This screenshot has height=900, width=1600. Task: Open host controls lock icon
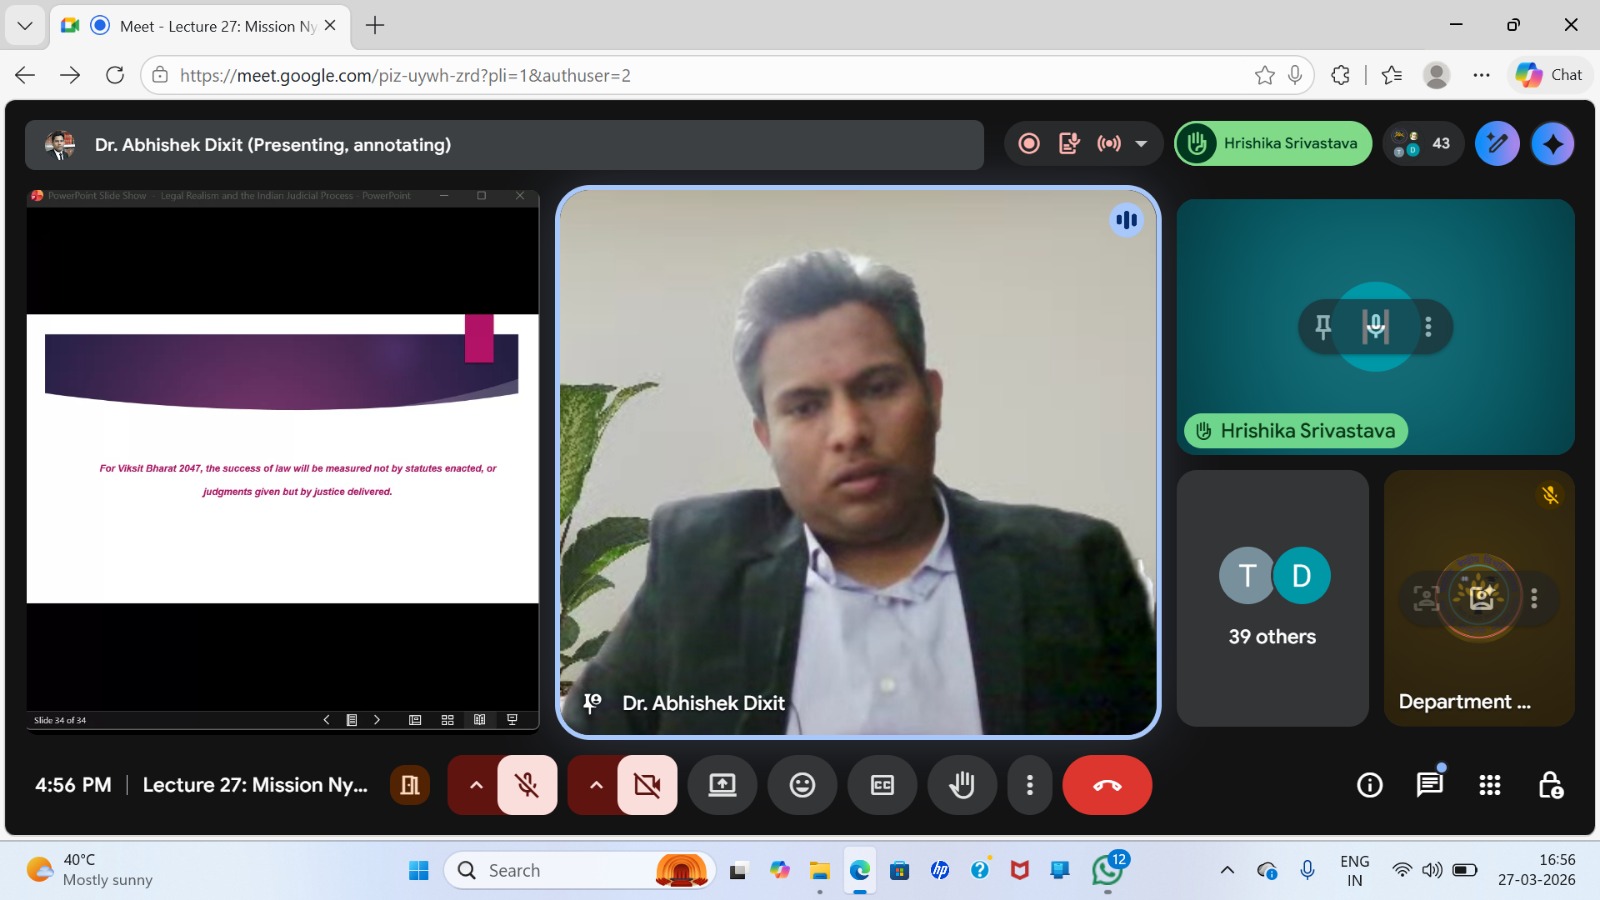tap(1550, 786)
